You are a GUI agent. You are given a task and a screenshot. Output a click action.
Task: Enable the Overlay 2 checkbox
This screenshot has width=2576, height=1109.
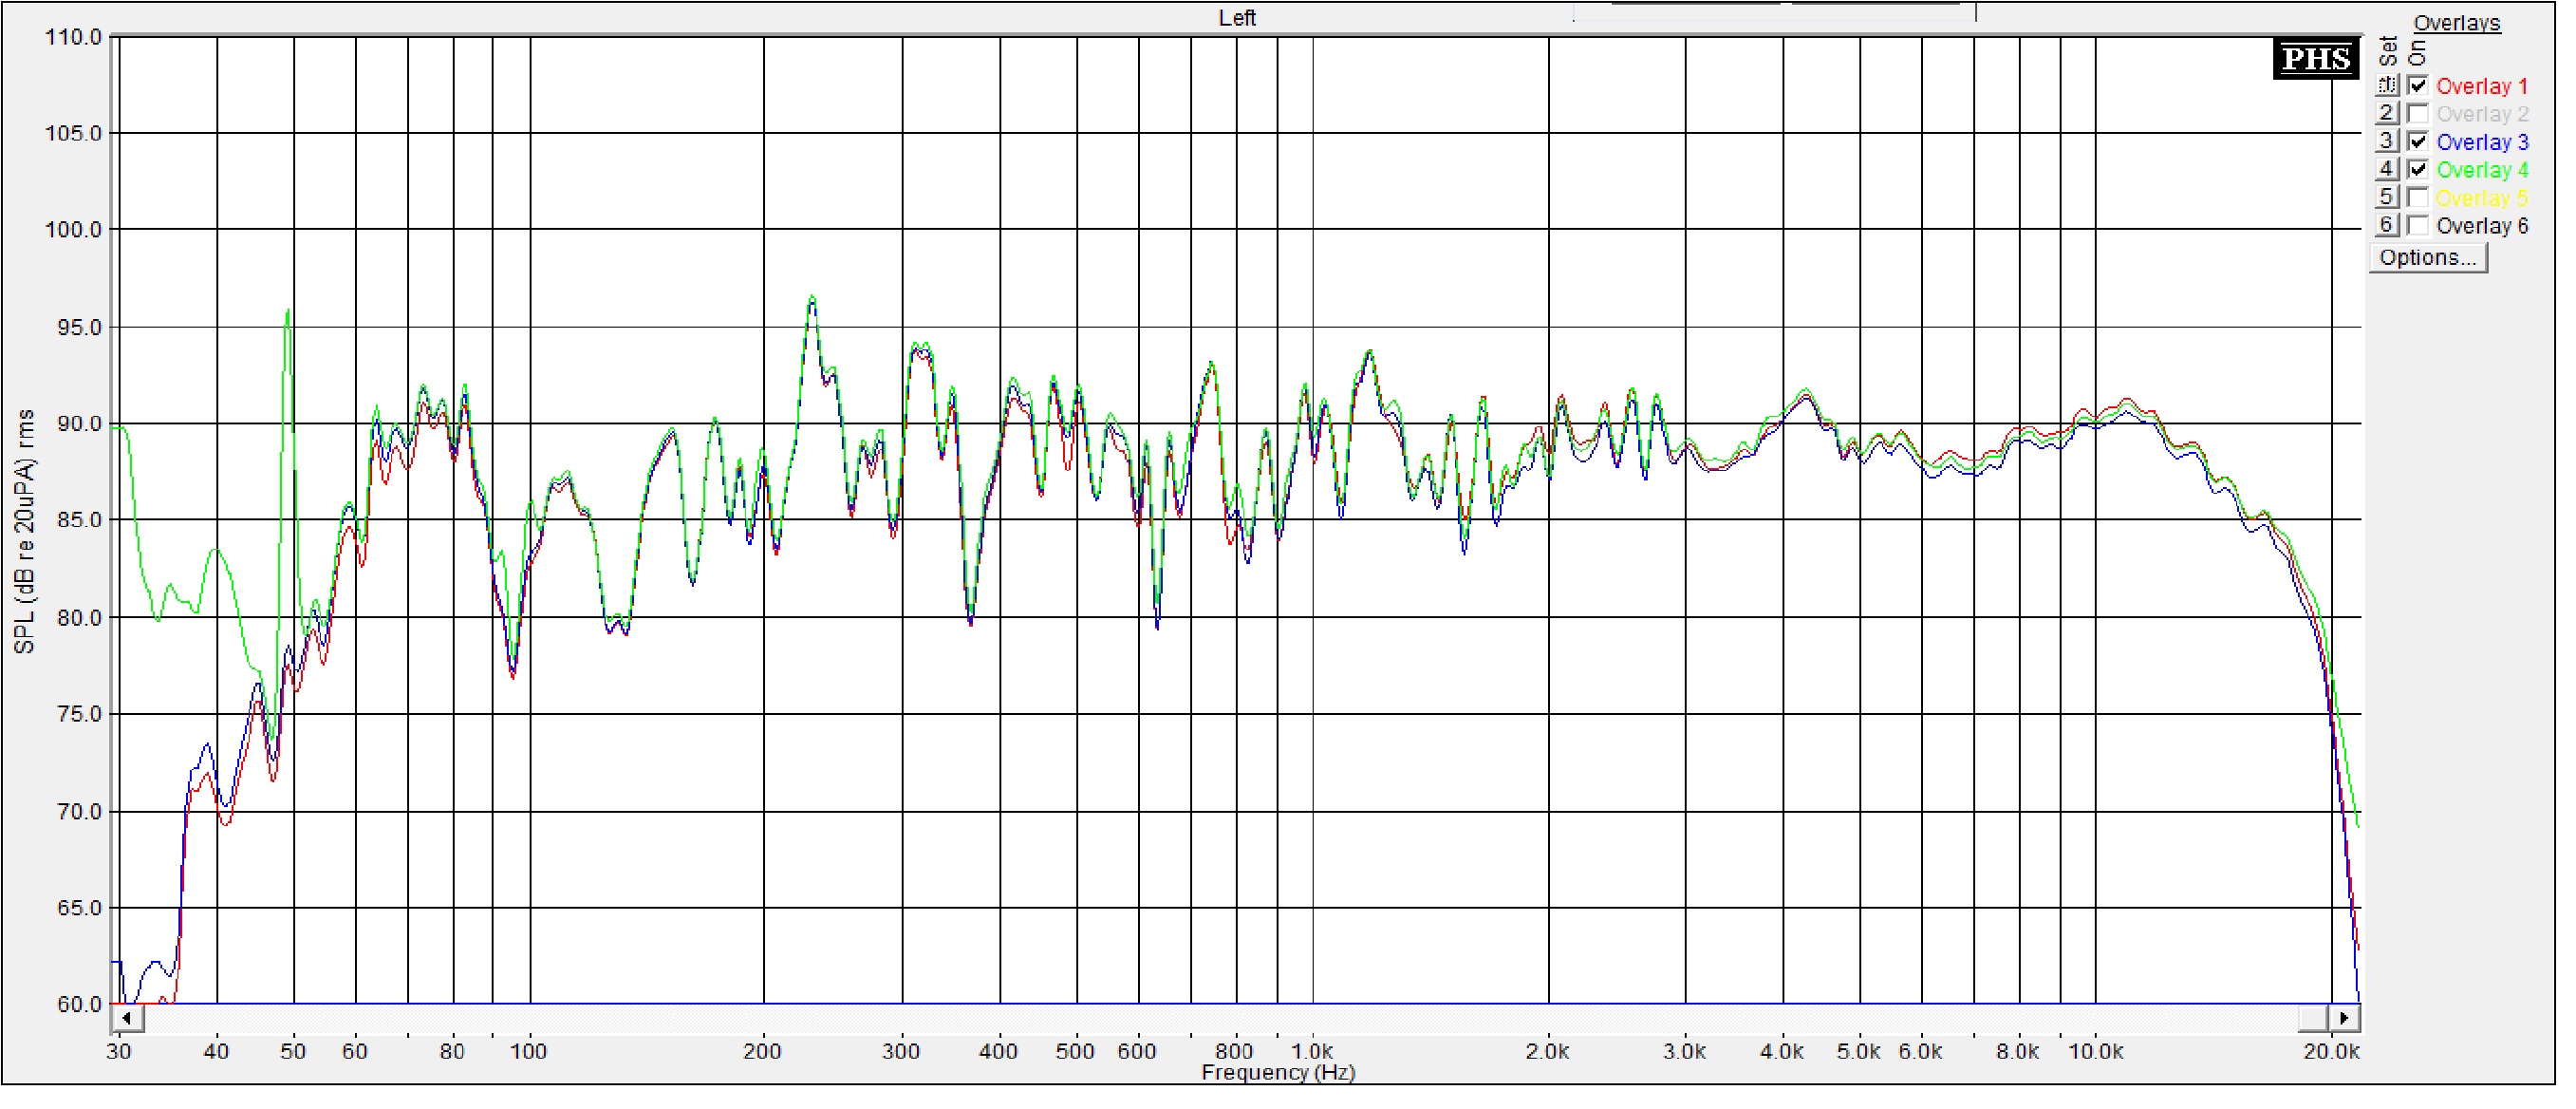click(2418, 114)
